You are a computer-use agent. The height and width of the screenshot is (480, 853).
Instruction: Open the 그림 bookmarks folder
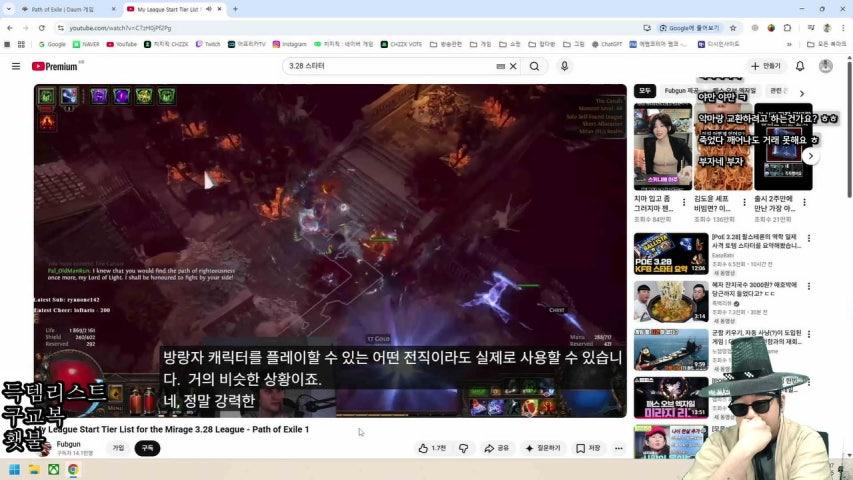(573, 44)
